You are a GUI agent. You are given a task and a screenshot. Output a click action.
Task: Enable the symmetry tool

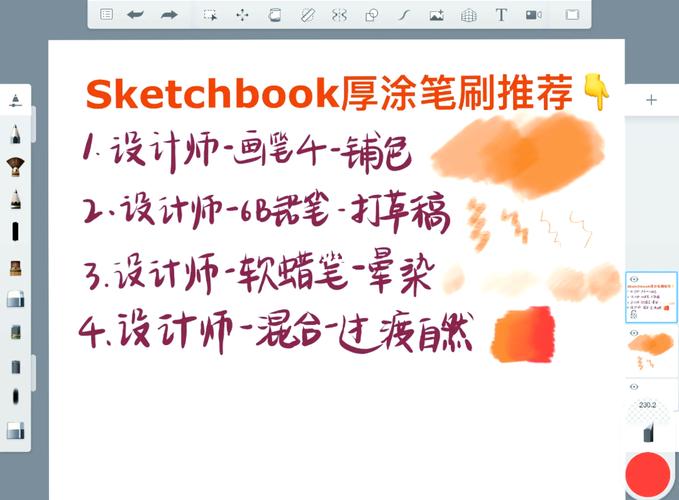point(340,15)
